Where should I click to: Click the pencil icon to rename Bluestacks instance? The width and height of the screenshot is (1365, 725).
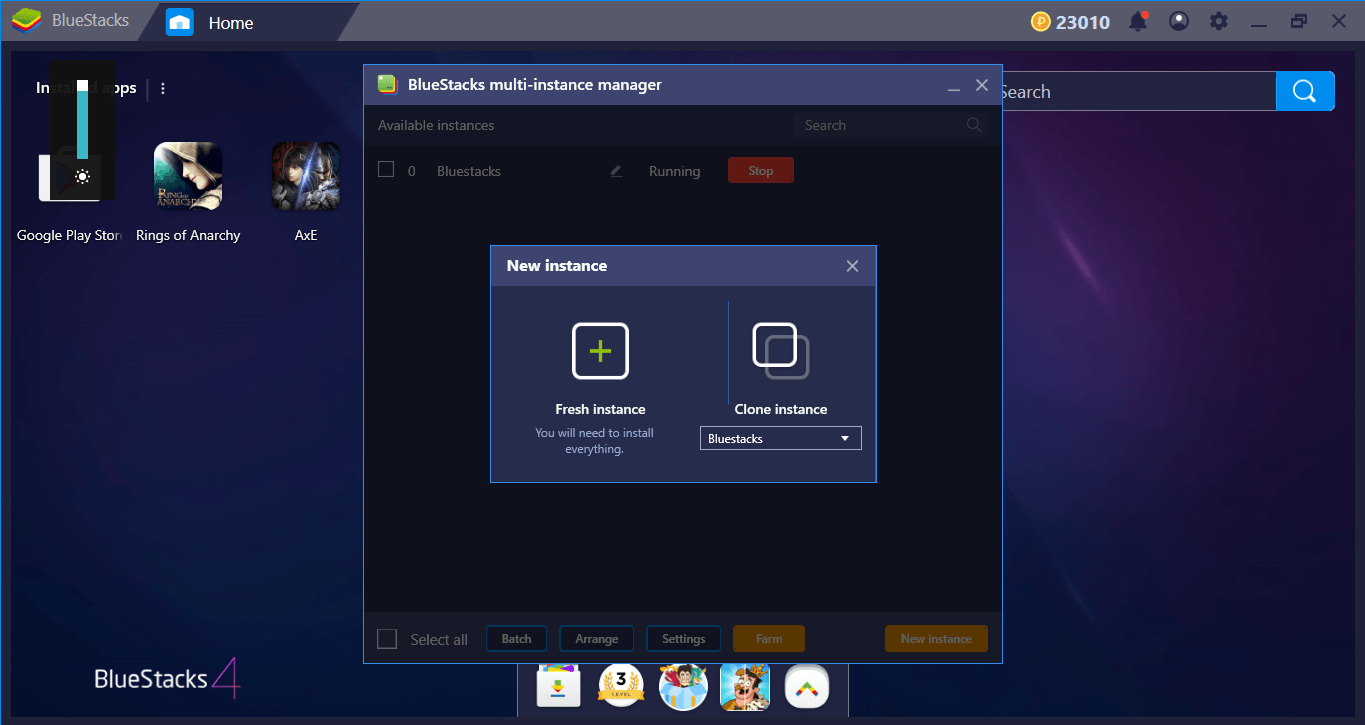pos(616,171)
